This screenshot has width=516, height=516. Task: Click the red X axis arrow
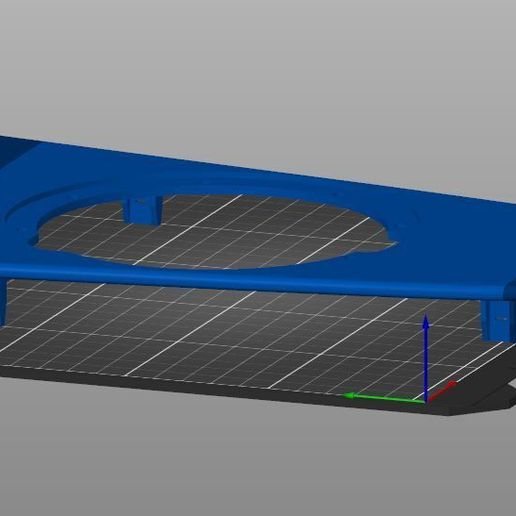pyautogui.click(x=441, y=392)
